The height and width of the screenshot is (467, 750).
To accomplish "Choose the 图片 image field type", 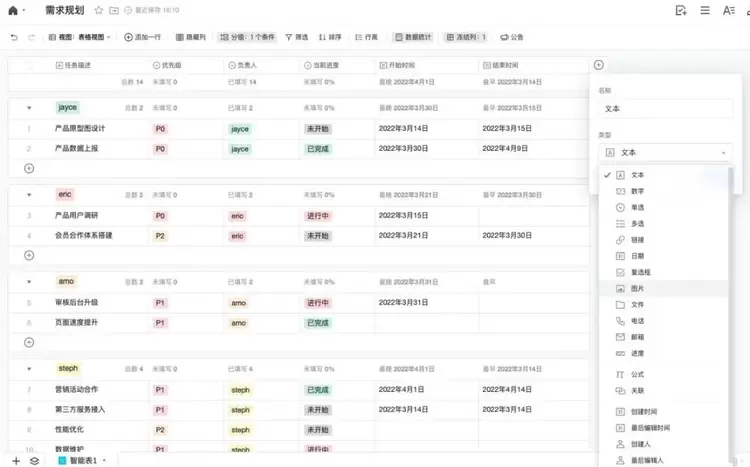I will (x=664, y=289).
